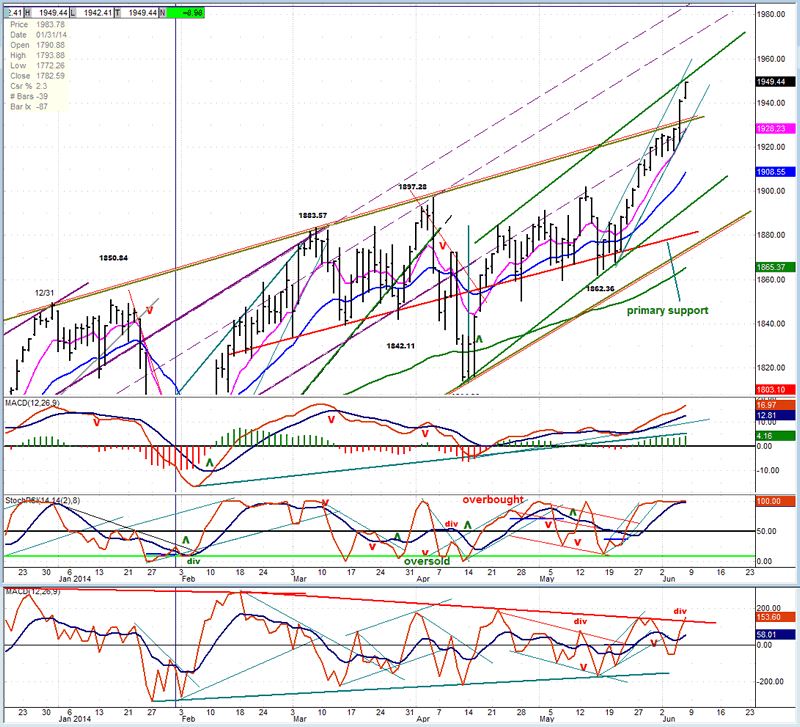Viewport: 800px width, 727px height.
Task: Click the -10.00 label on MACD scale
Action: click(767, 470)
